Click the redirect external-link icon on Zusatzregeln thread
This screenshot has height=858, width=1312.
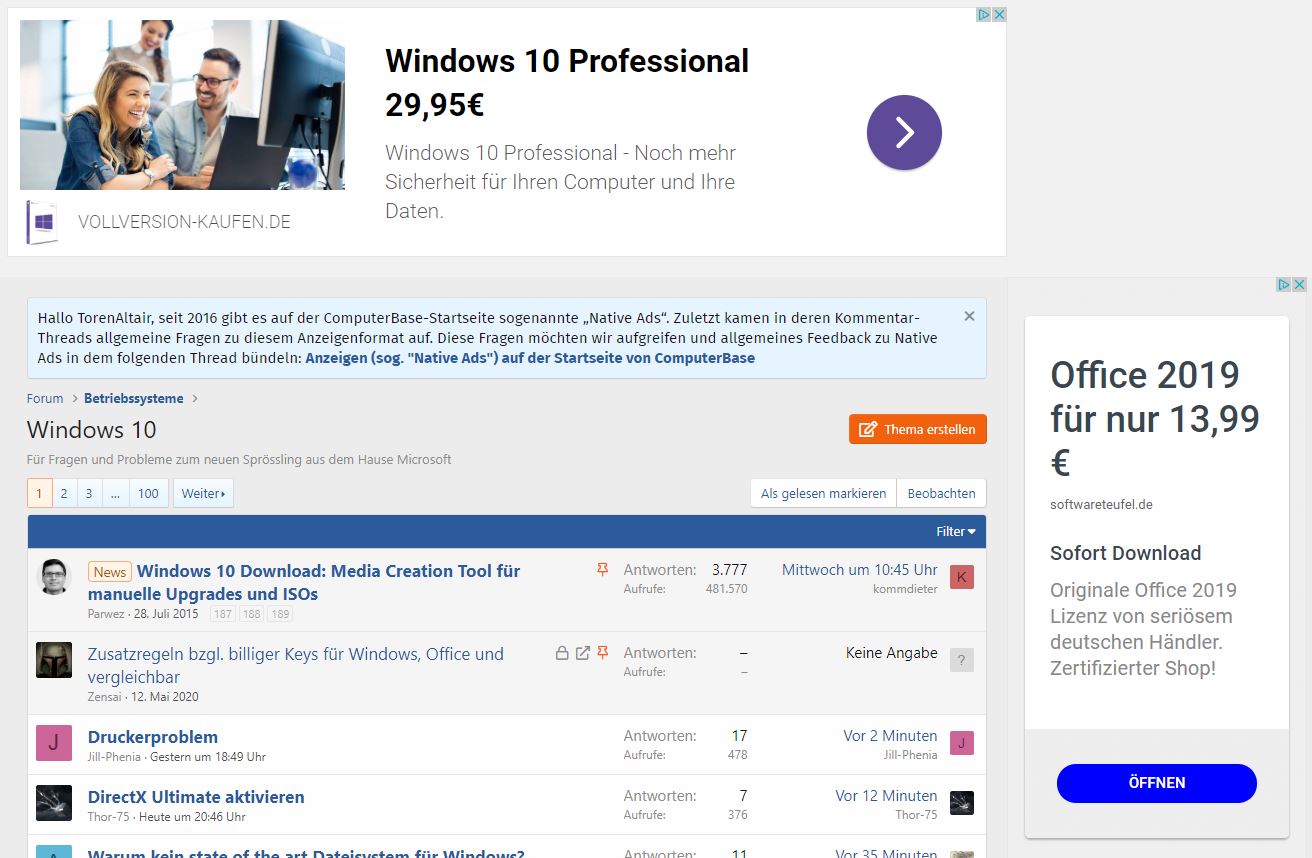tap(583, 653)
